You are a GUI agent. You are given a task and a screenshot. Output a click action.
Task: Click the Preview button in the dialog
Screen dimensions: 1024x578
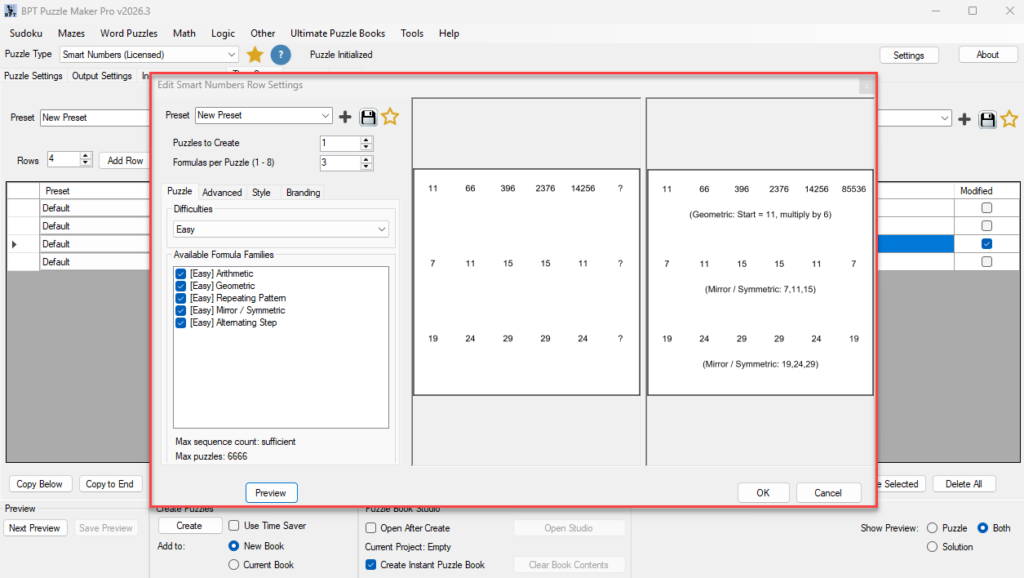click(271, 493)
